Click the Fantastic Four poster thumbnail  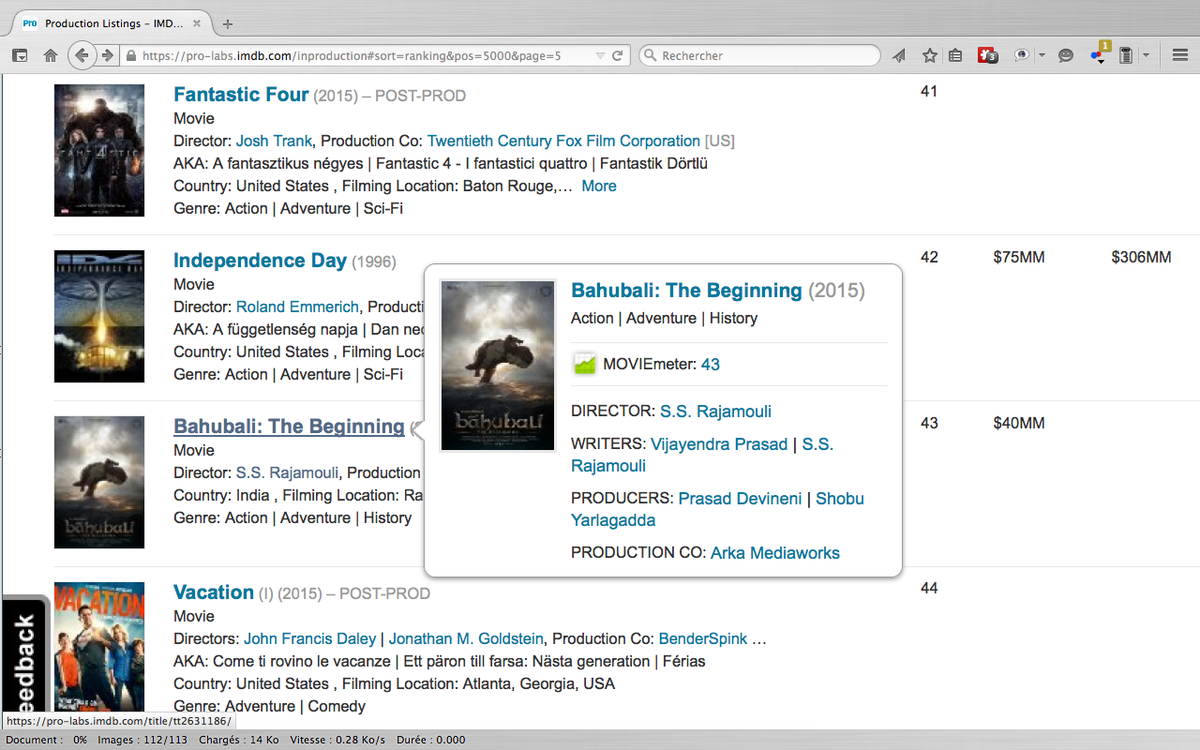(x=99, y=150)
